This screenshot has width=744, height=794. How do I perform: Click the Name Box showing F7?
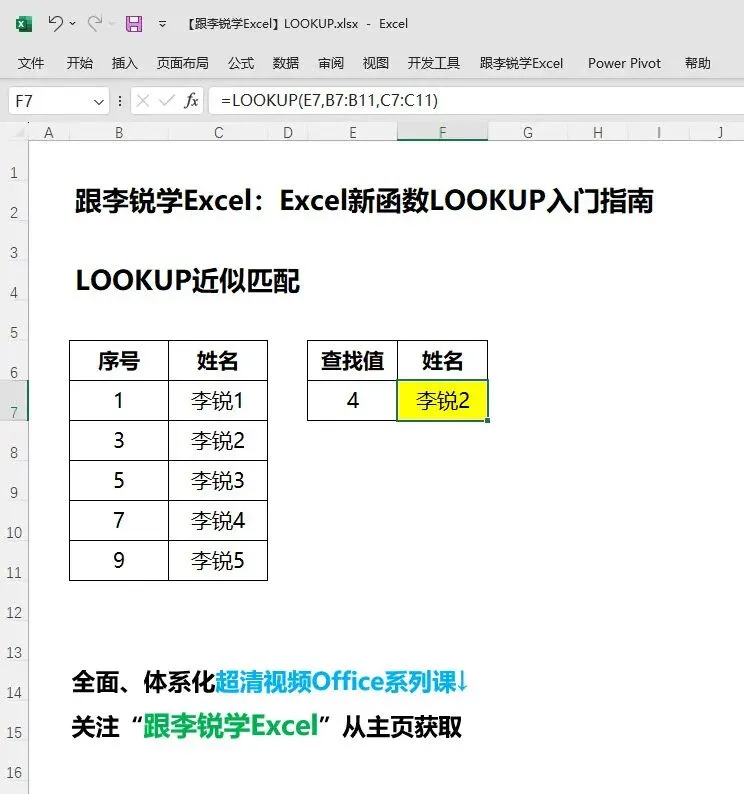[x=49, y=101]
